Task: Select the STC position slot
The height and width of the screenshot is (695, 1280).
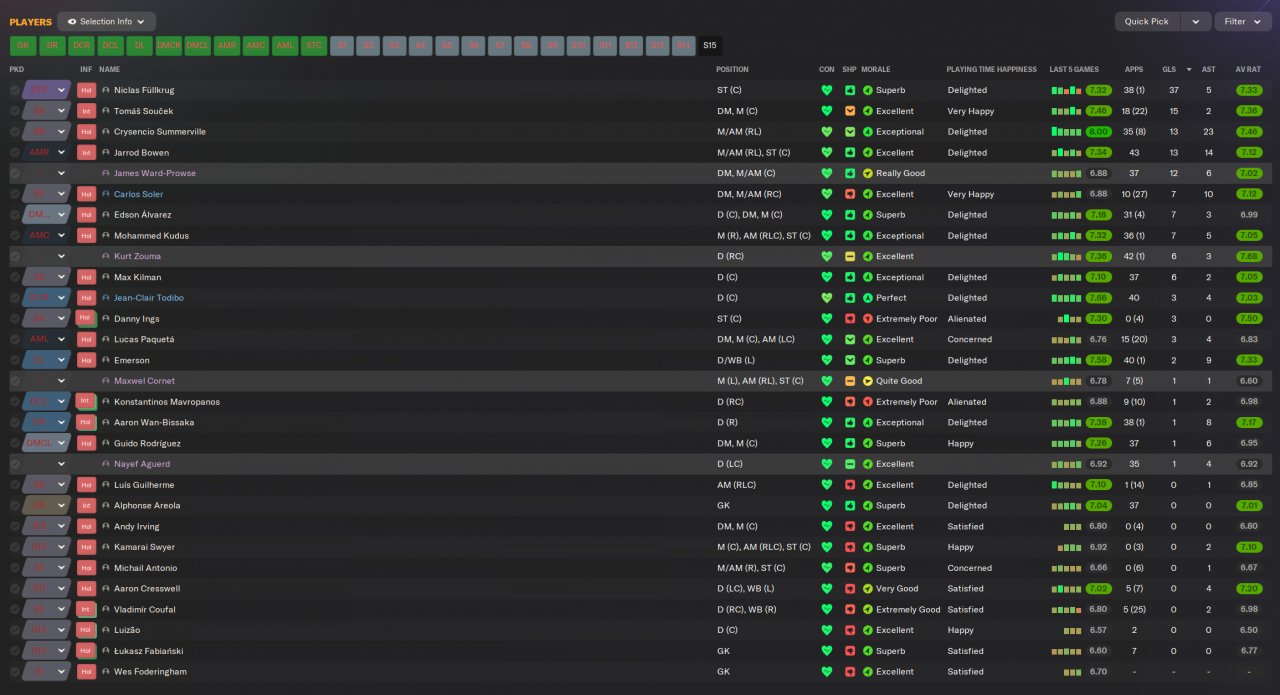Action: (x=314, y=45)
